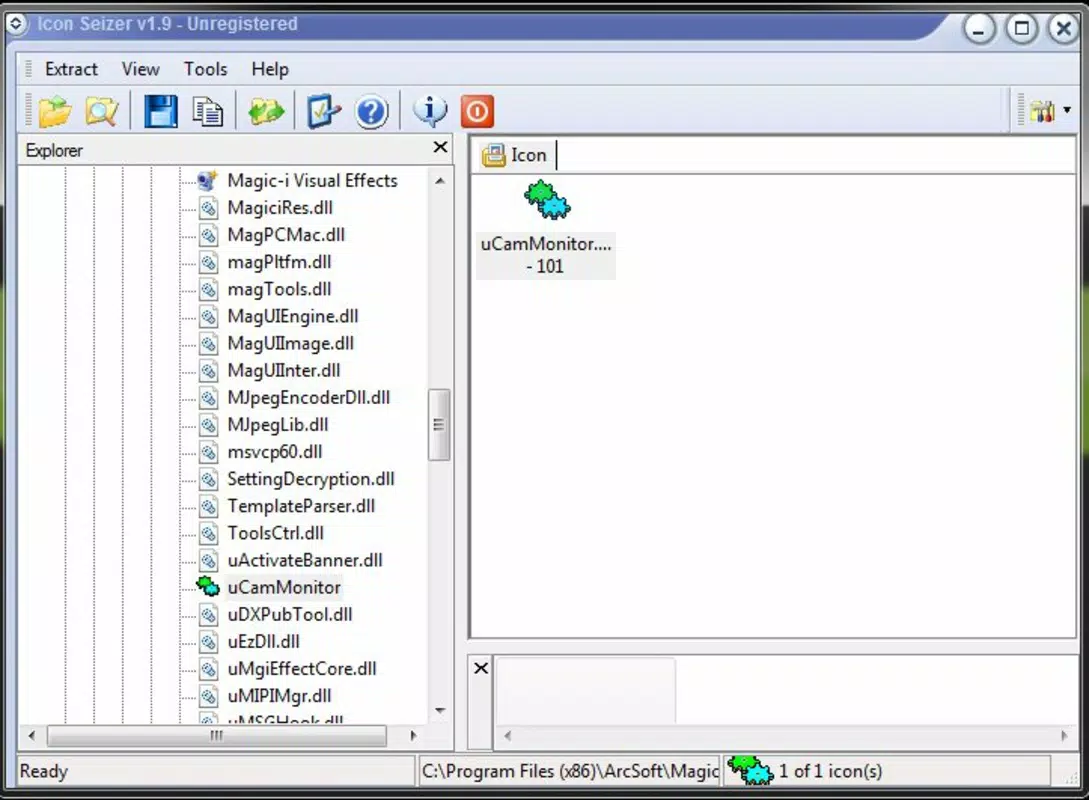Open the View menu
Image resolution: width=1089 pixels, height=800 pixels.
(140, 69)
